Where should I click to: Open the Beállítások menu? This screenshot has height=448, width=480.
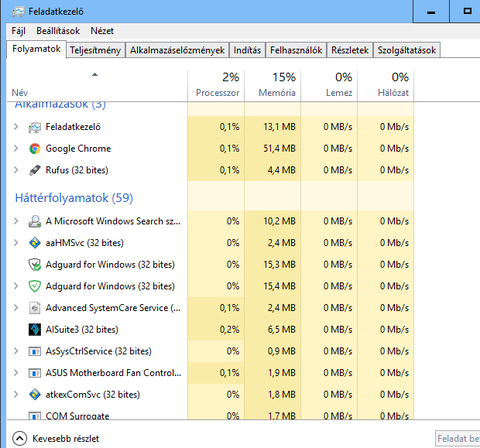[58, 31]
